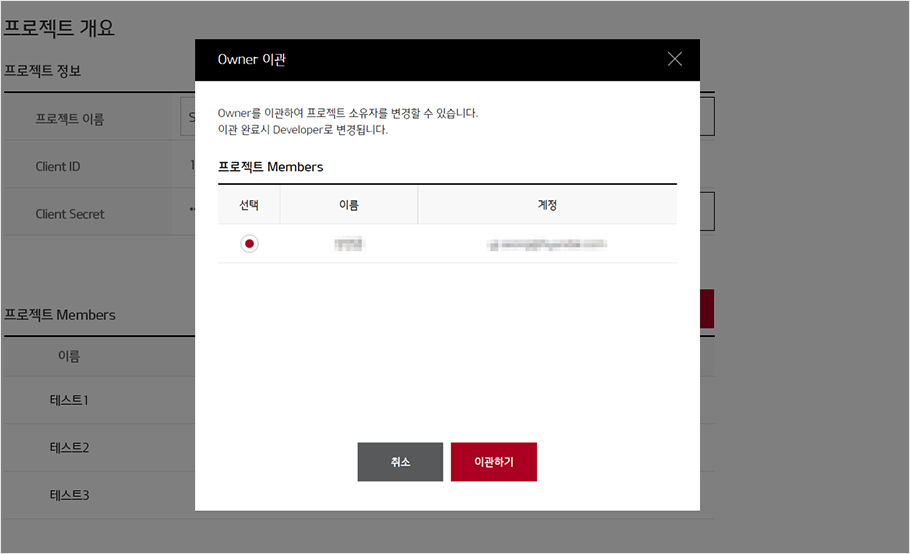Select the 테스트1 member row
The width and height of the screenshot is (910, 554).
(x=69, y=400)
